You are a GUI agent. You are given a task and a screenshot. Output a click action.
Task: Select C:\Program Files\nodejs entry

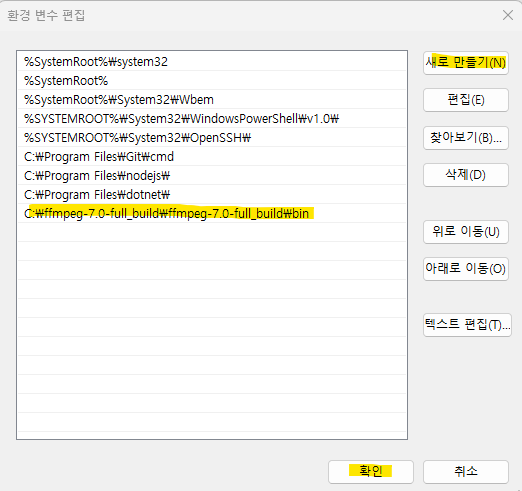pos(212,176)
